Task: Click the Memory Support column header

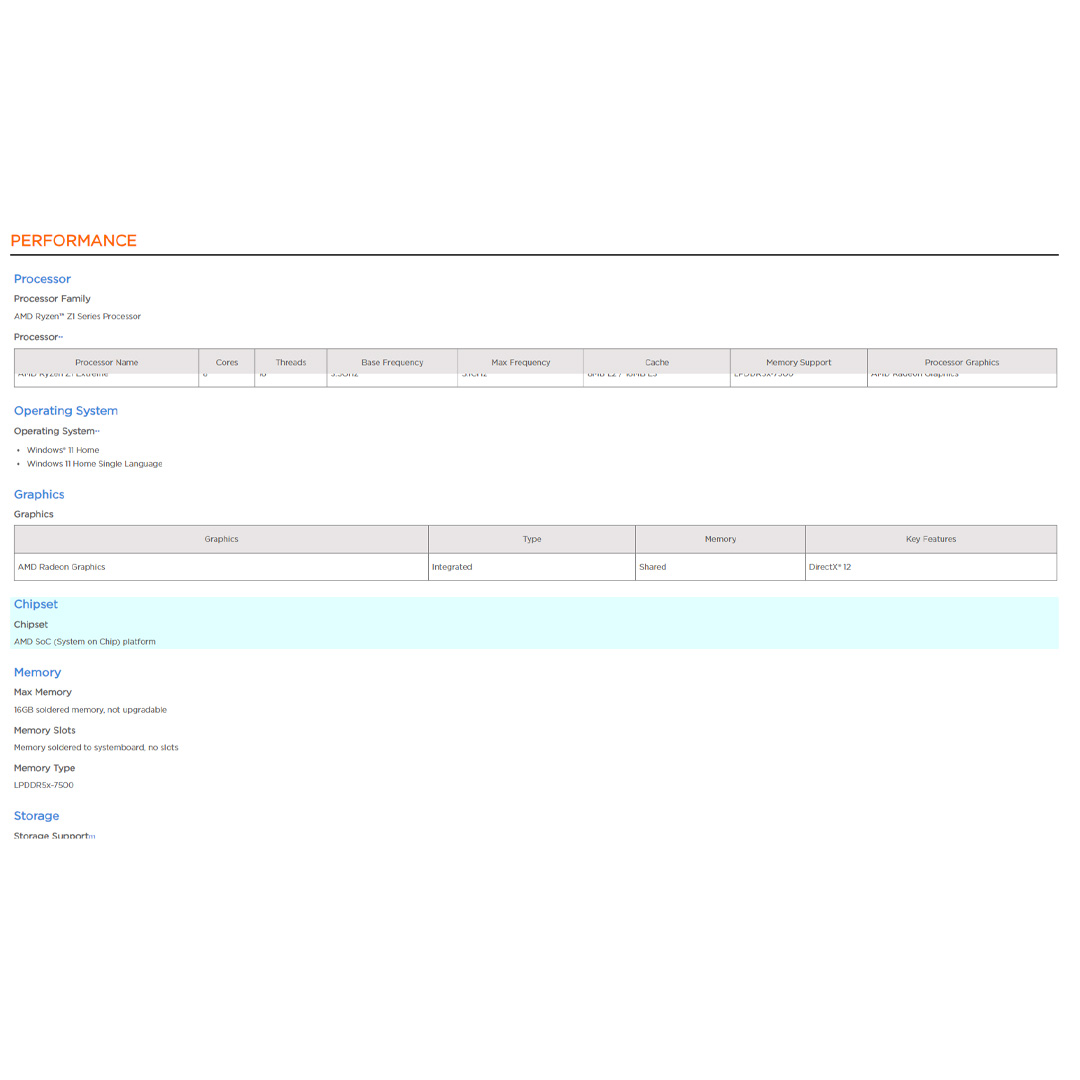Action: coord(798,362)
